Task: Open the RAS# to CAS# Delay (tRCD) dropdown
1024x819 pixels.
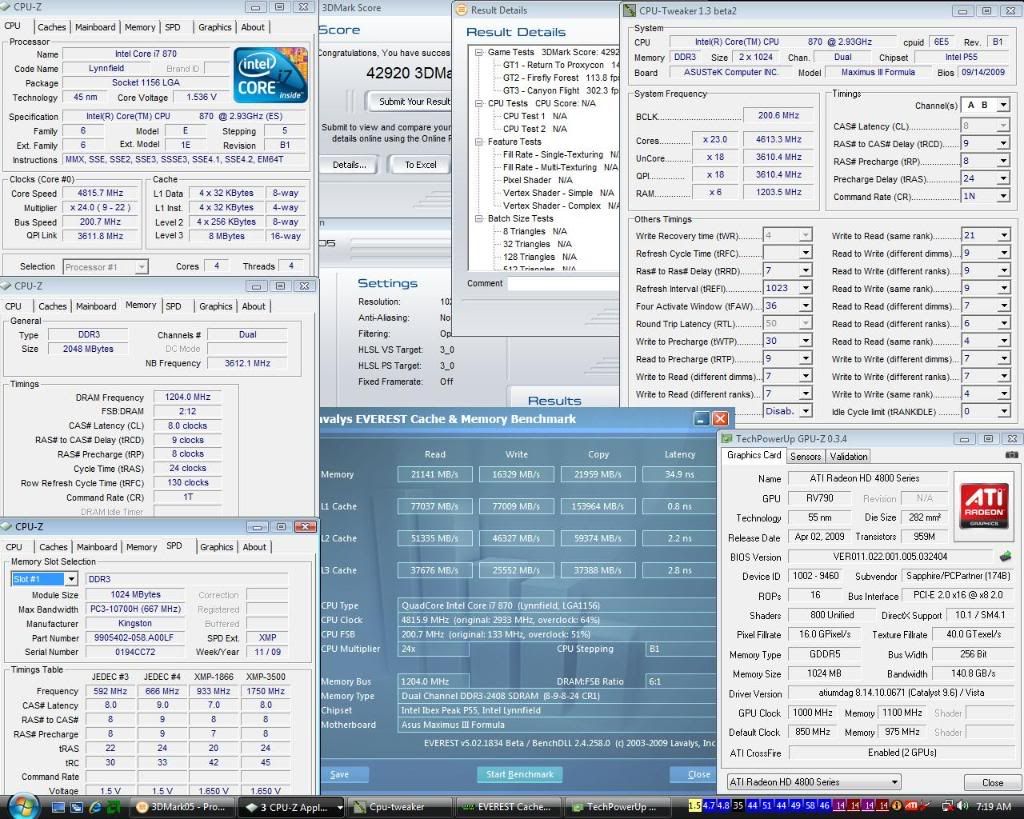Action: pos(1003,144)
